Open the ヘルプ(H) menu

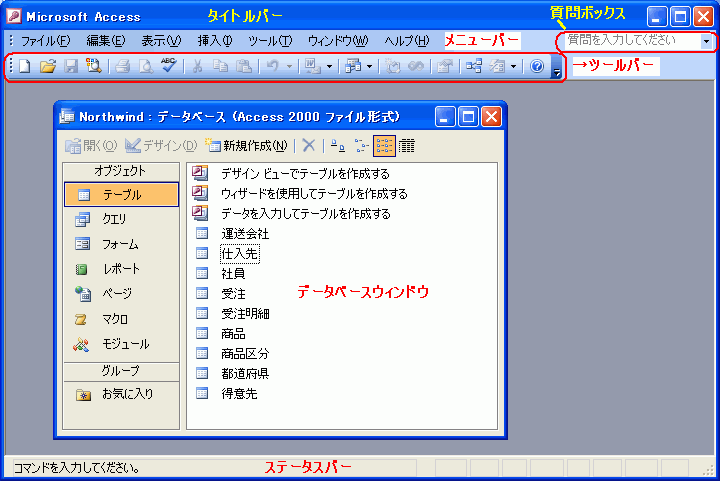(x=407, y=41)
